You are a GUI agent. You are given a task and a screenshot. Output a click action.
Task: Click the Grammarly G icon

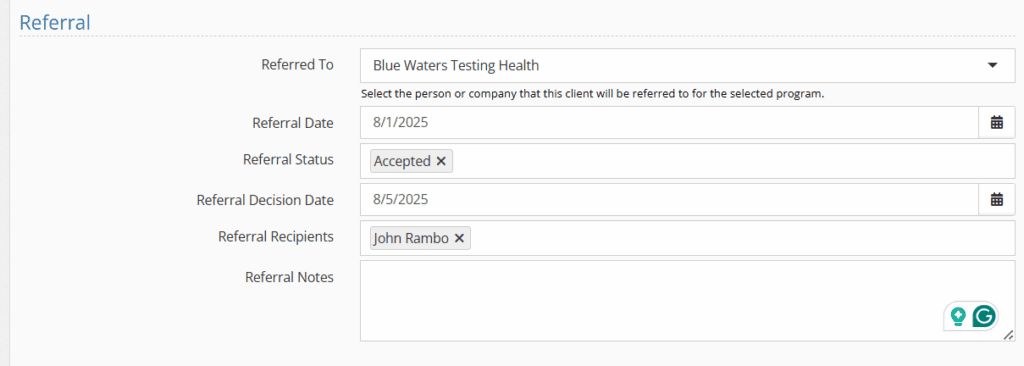pos(984,316)
